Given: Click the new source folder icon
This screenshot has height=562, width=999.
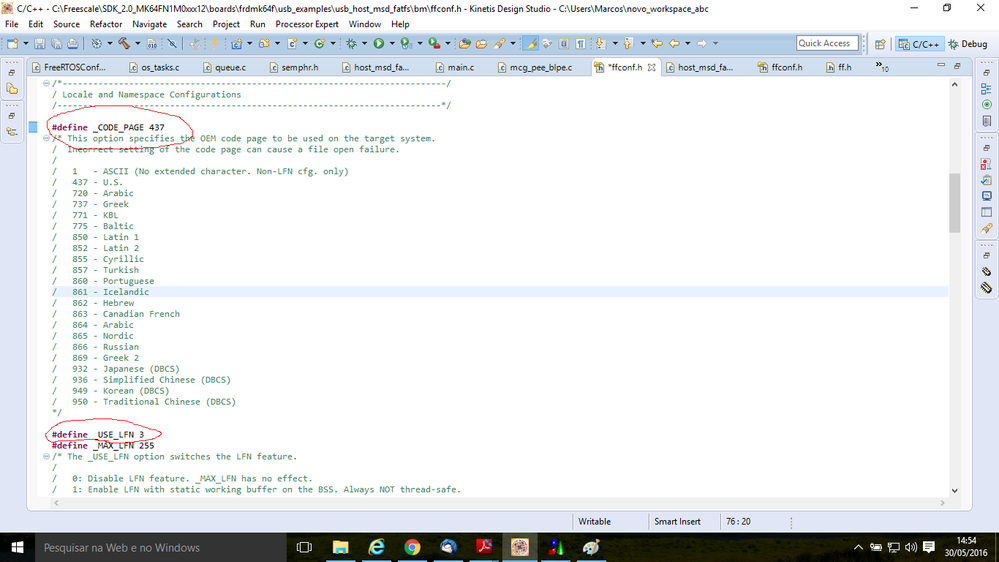Looking at the screenshot, I should click(x=264, y=43).
